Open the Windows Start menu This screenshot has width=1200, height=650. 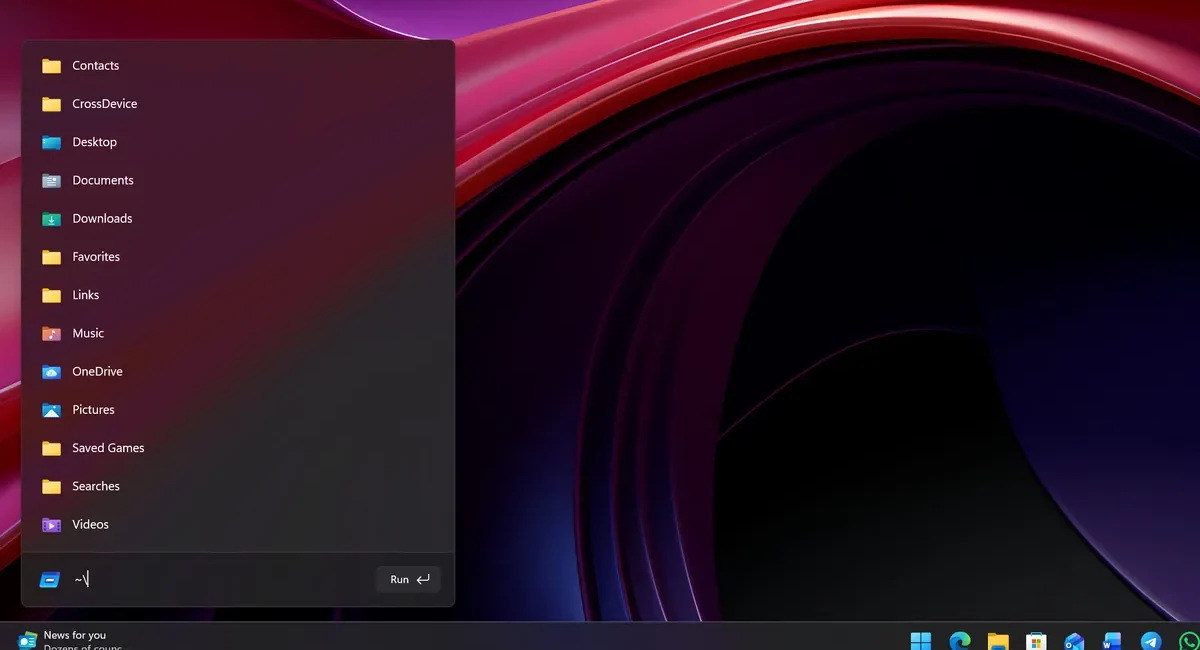coord(921,640)
